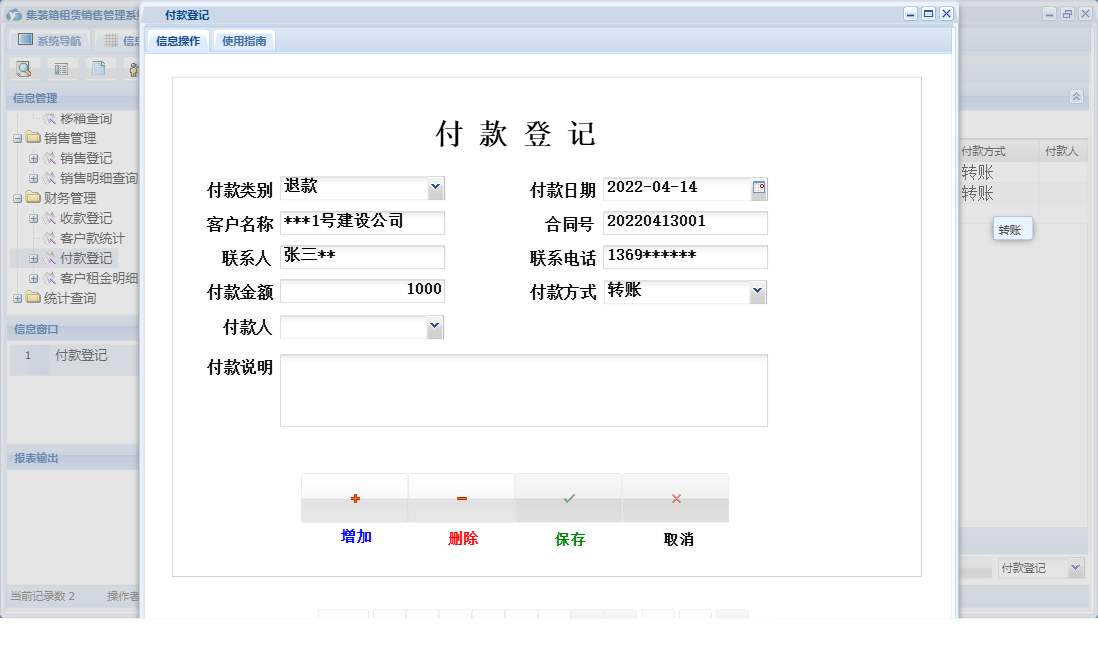
Task: Click the 增加 (add) plus icon
Action: click(x=354, y=497)
